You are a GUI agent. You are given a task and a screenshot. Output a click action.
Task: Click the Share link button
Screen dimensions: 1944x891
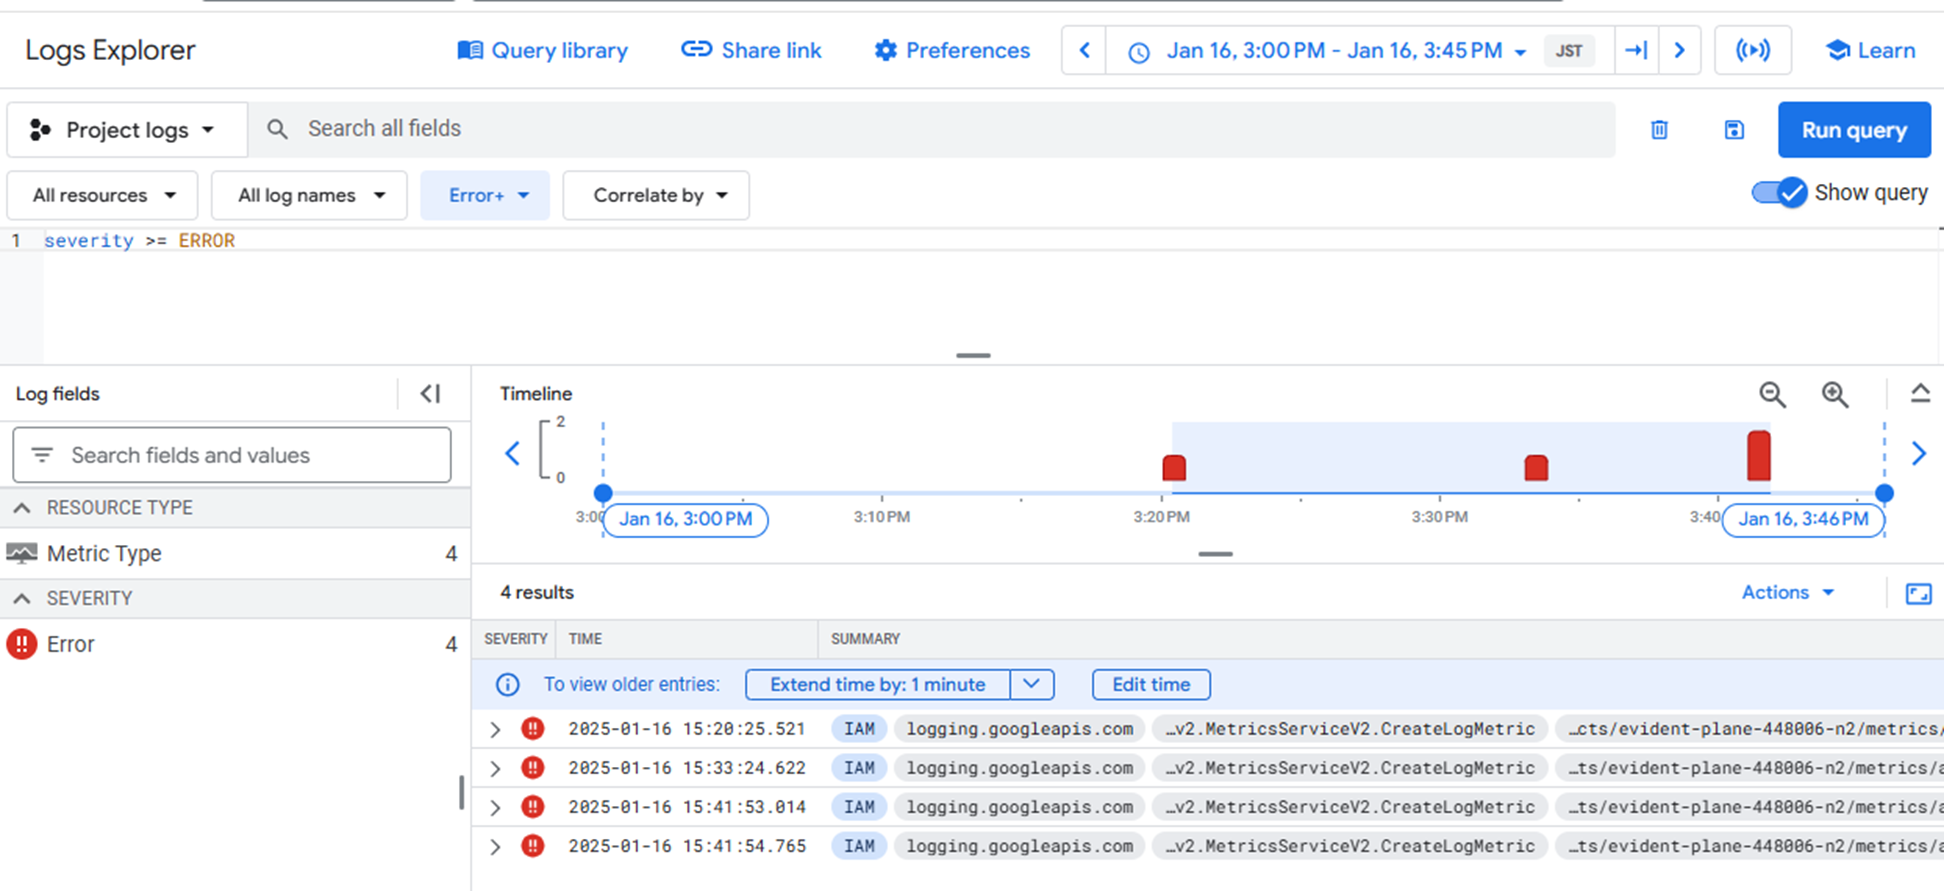click(x=751, y=50)
